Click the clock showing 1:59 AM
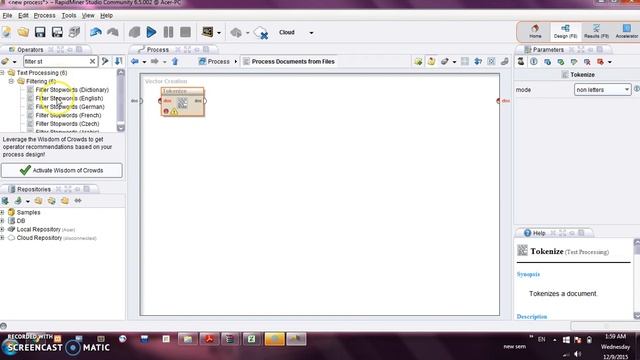The width and height of the screenshot is (640, 360). (x=615, y=337)
